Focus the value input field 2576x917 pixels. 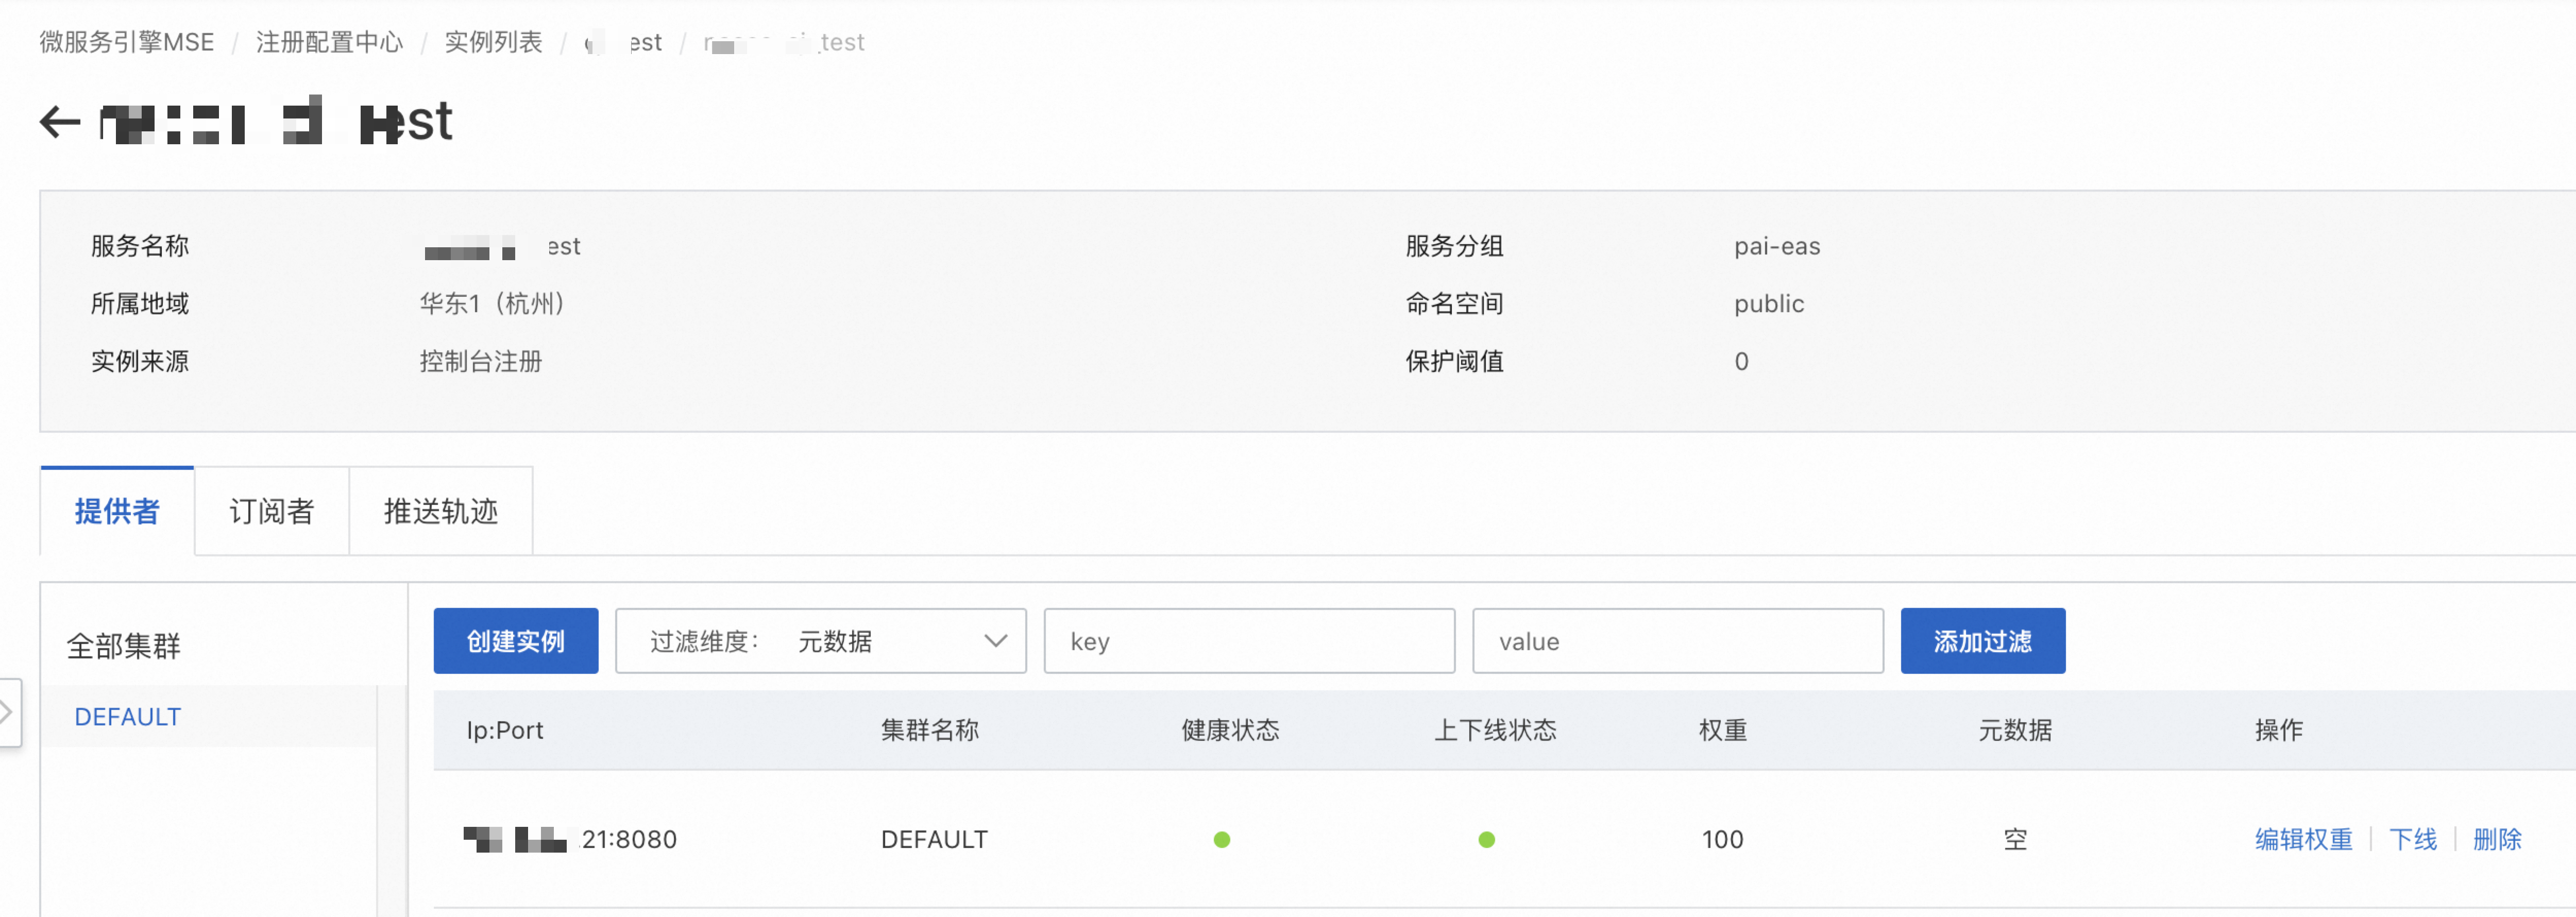1677,641
